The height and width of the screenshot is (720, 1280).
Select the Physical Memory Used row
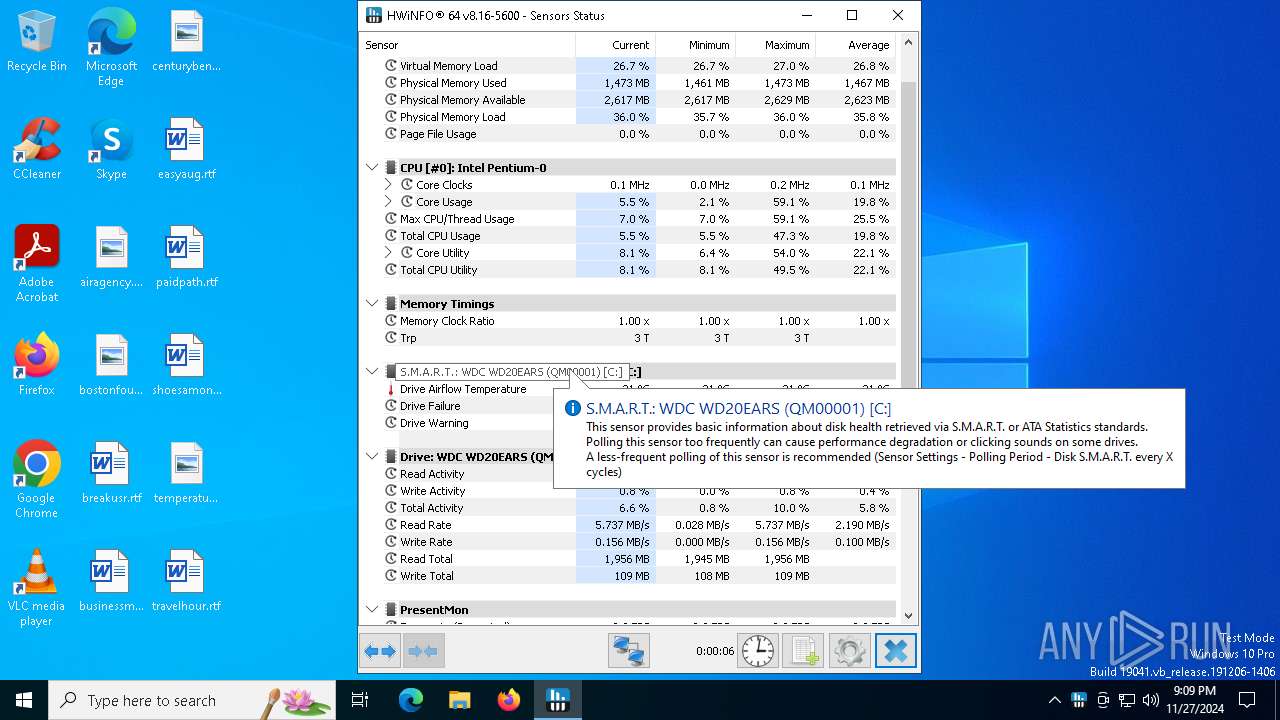tap(630, 83)
